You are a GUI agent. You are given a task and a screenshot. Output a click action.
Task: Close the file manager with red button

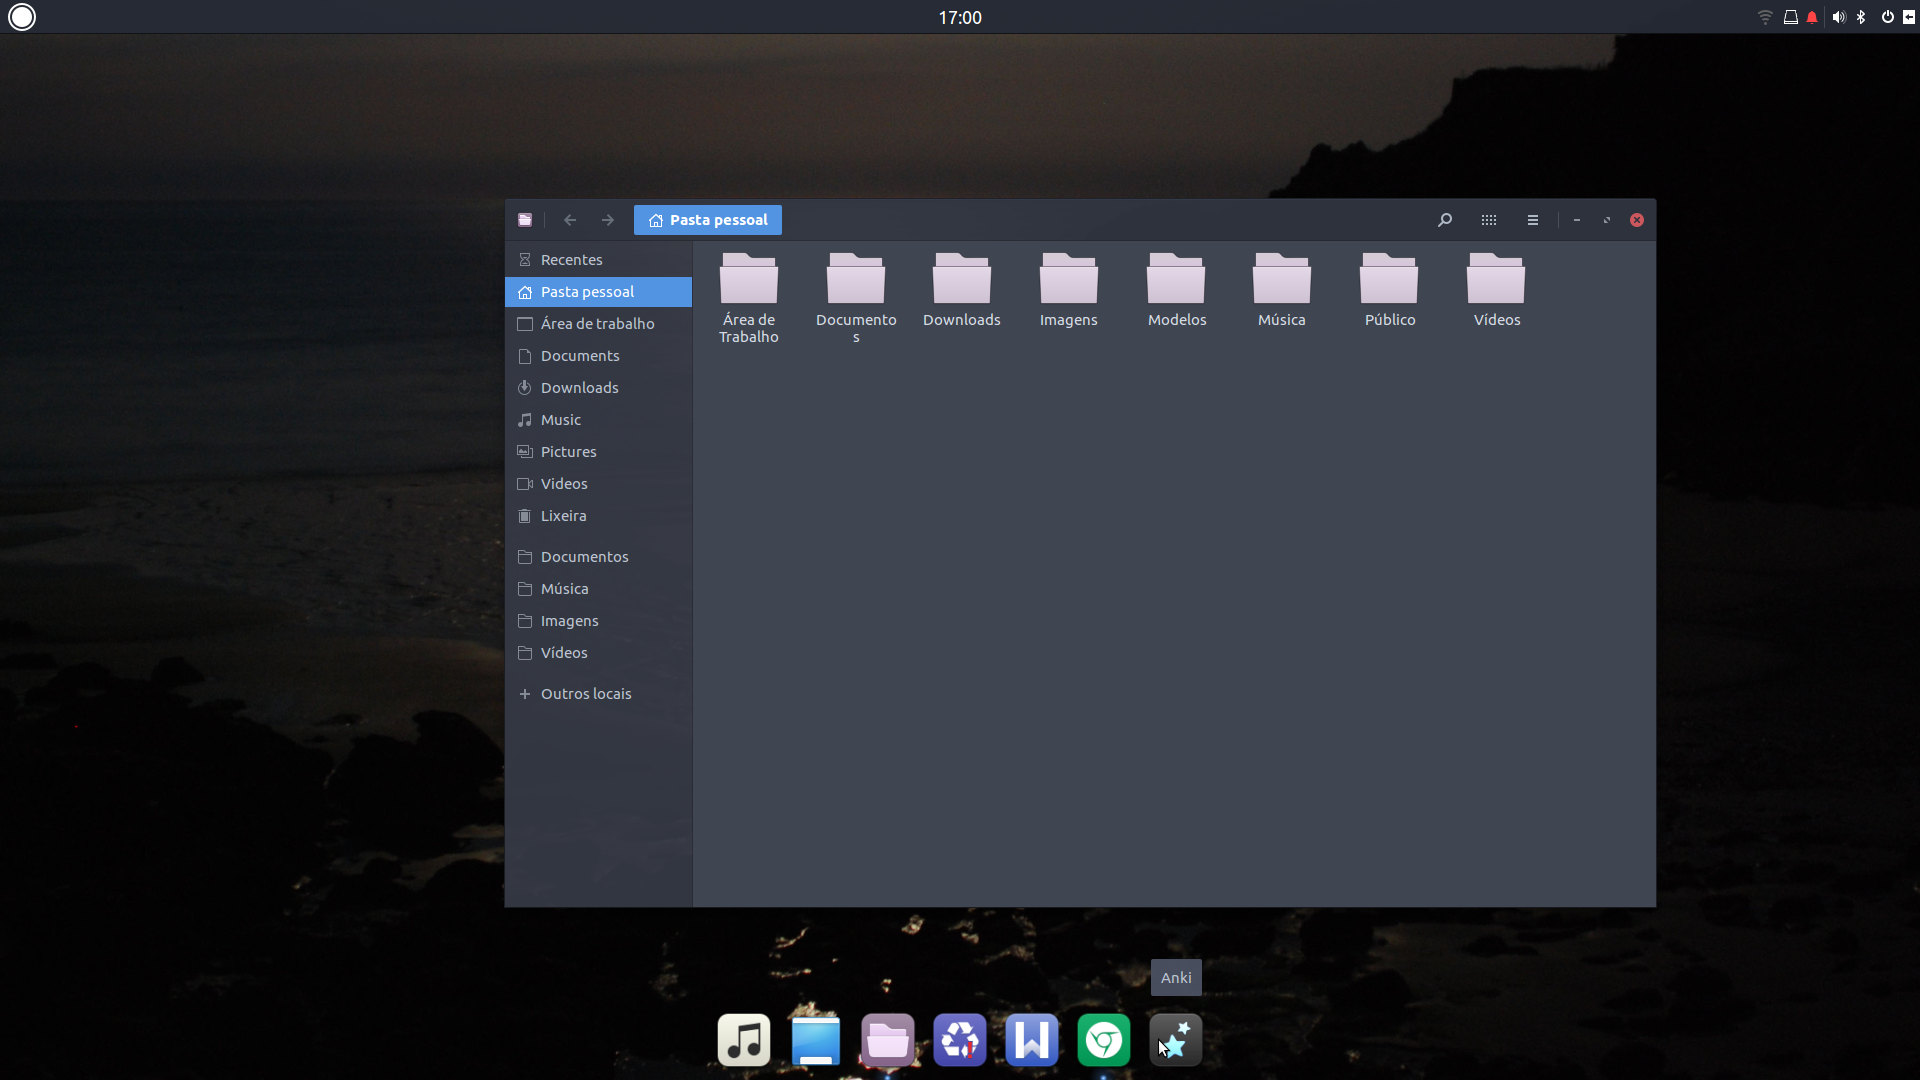click(x=1637, y=220)
